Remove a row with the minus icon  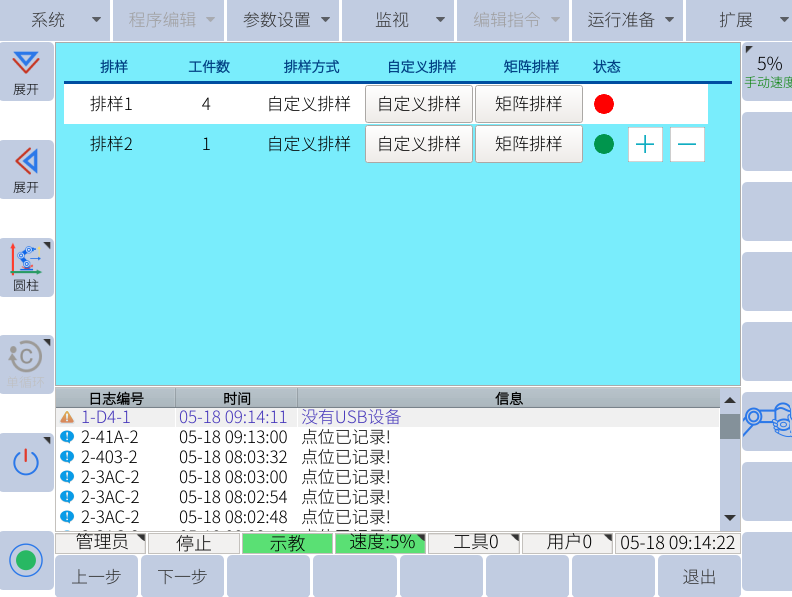(687, 144)
